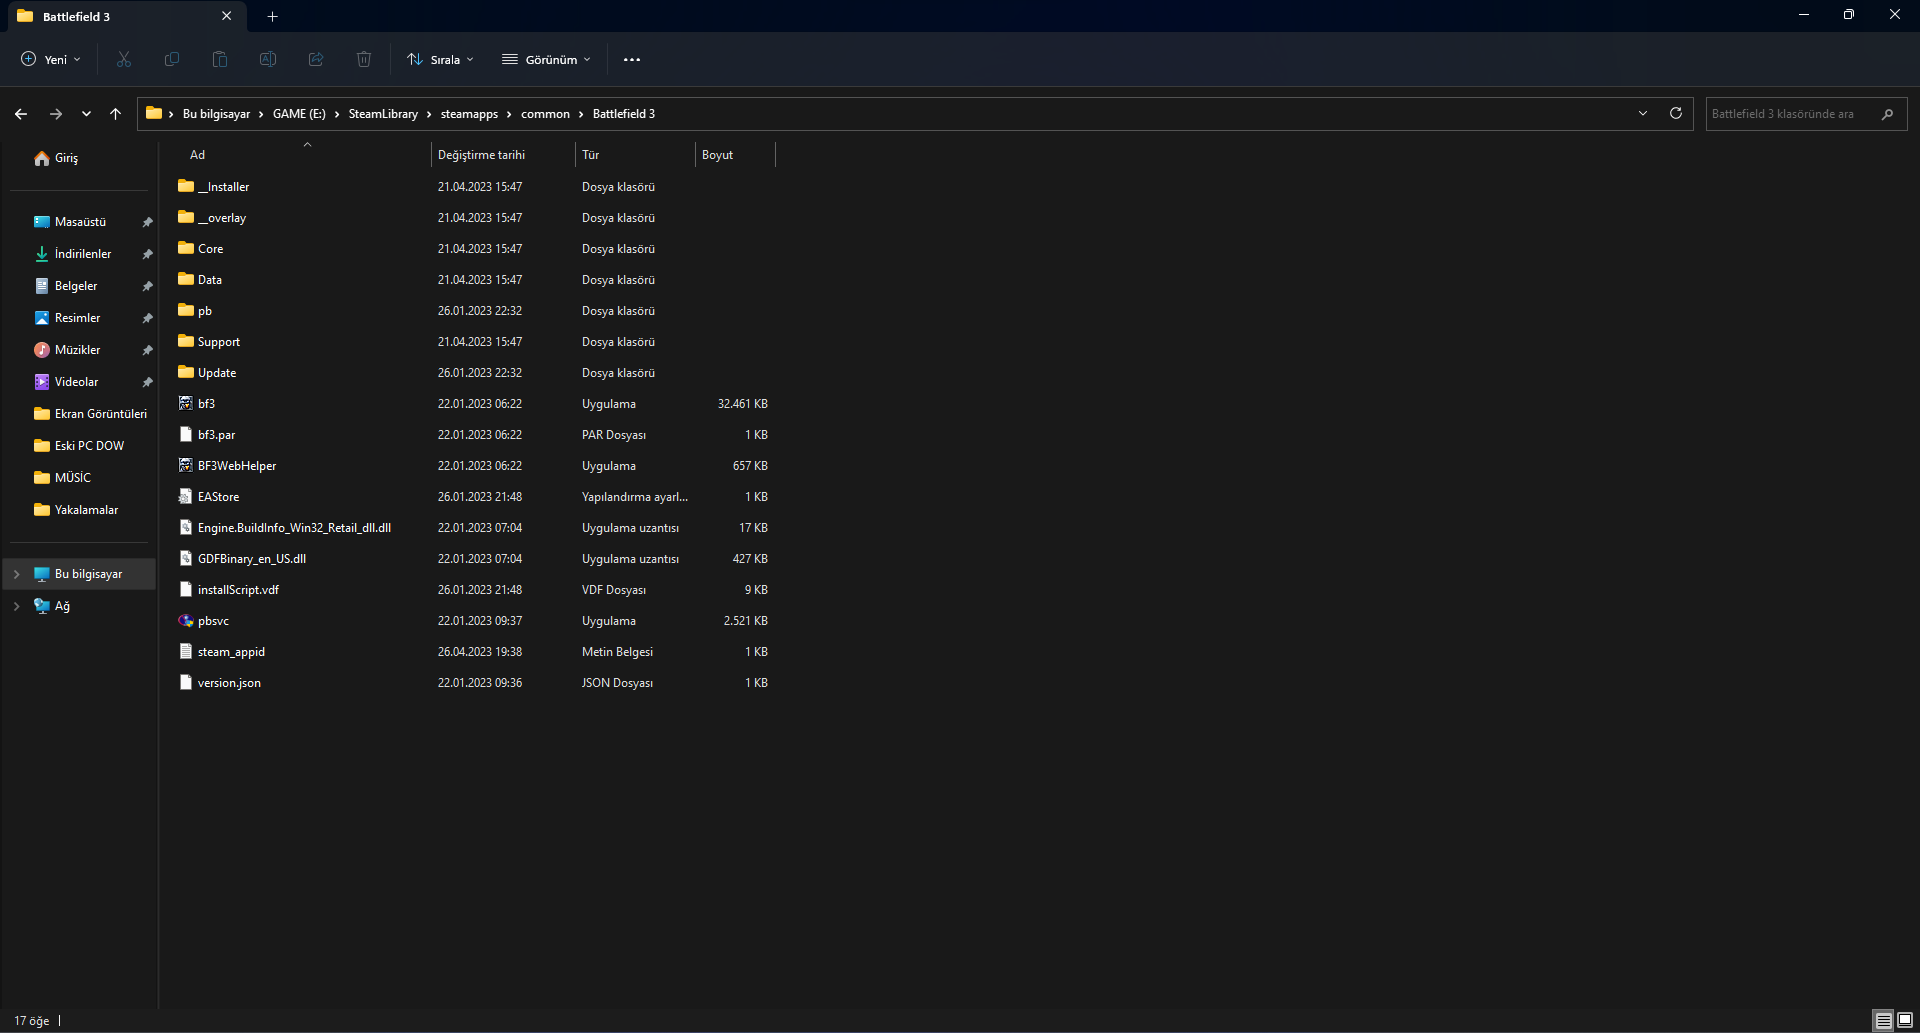
Task: Click the search magnifier icon
Action: click(x=1887, y=114)
